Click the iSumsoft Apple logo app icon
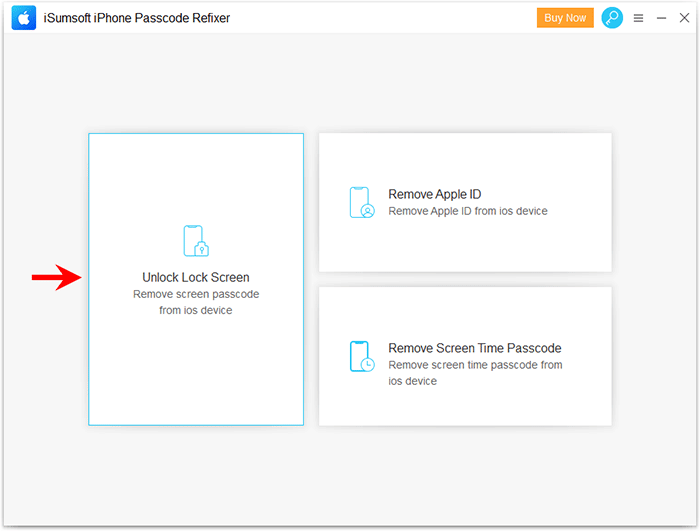Screen dimensions: 700x531 pyautogui.click(x=24, y=18)
